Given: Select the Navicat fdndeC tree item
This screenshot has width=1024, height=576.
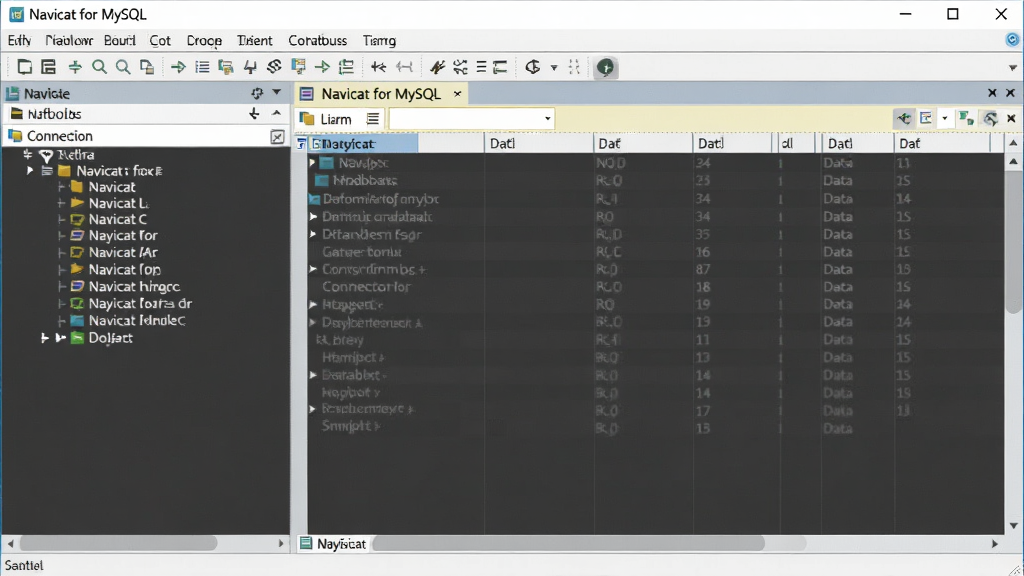Looking at the screenshot, I should pyautogui.click(x=136, y=320).
